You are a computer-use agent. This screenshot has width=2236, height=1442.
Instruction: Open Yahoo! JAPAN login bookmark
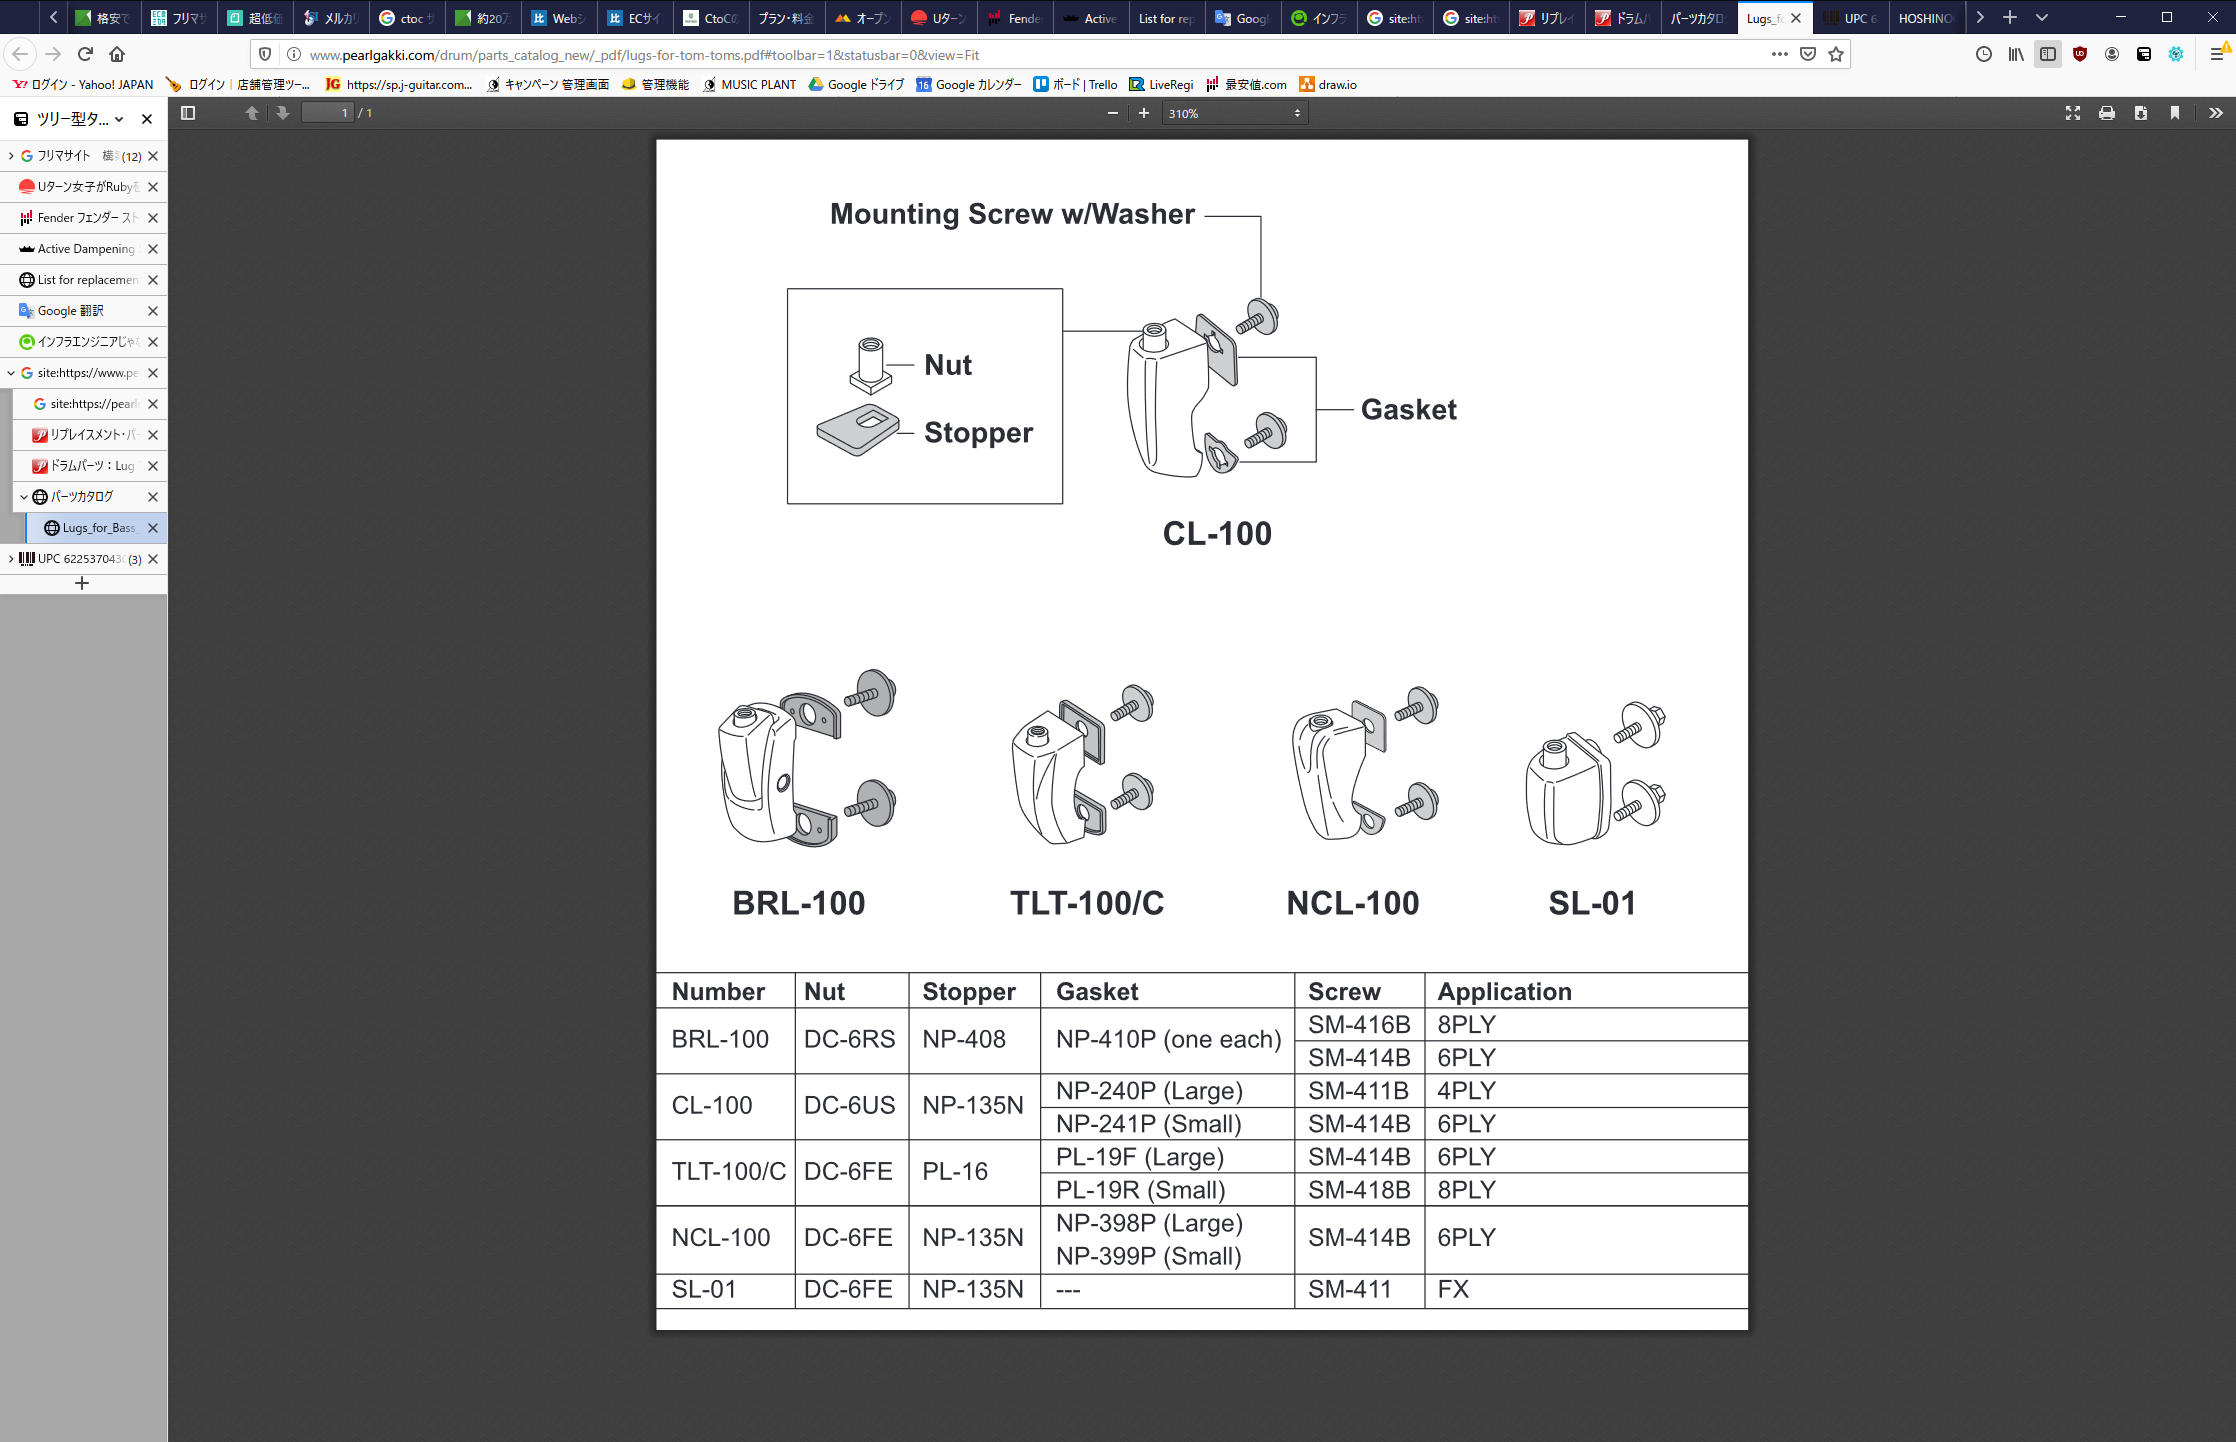[83, 85]
